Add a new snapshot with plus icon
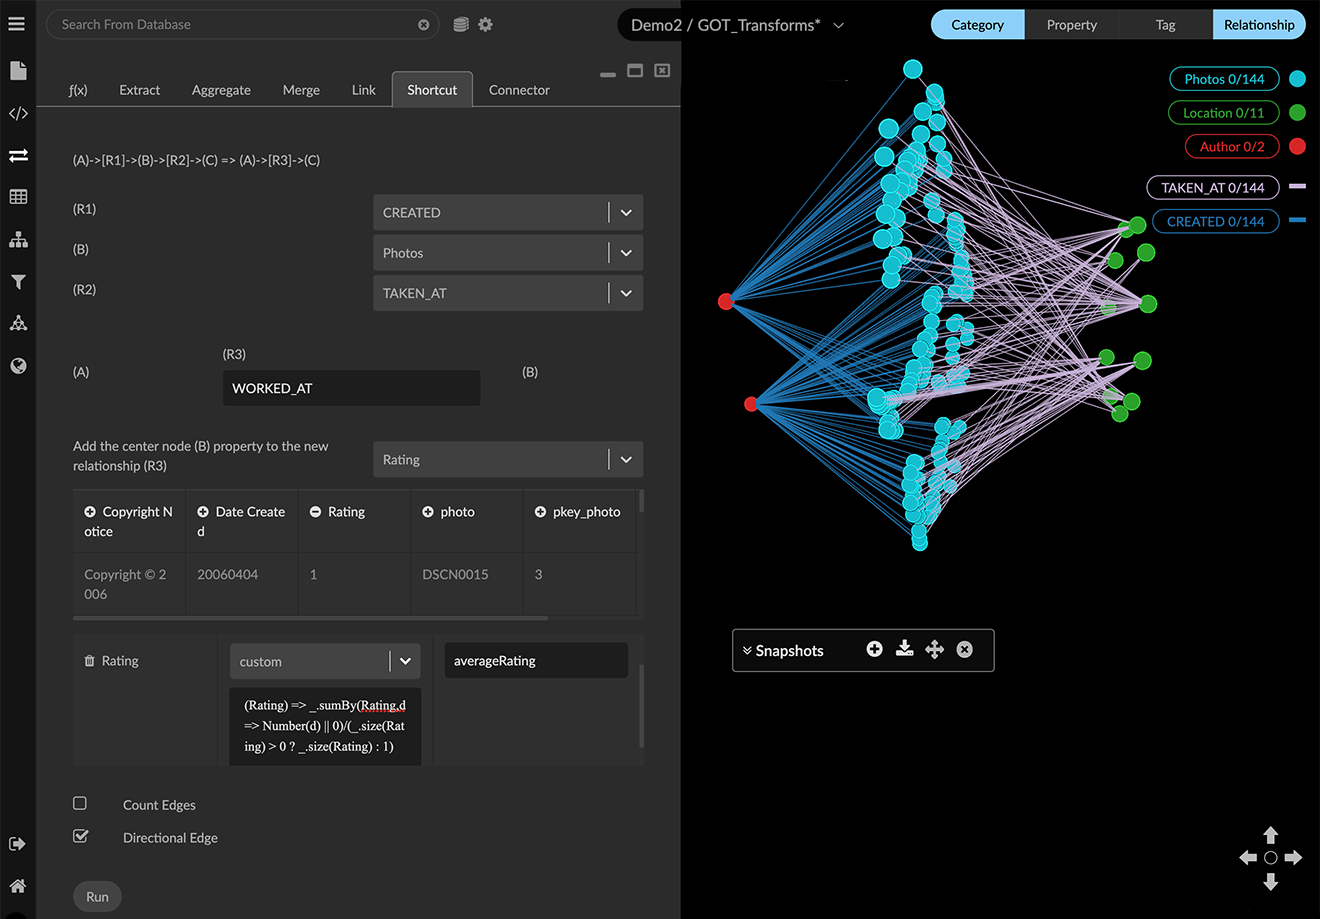The width and height of the screenshot is (1320, 919). click(x=874, y=649)
